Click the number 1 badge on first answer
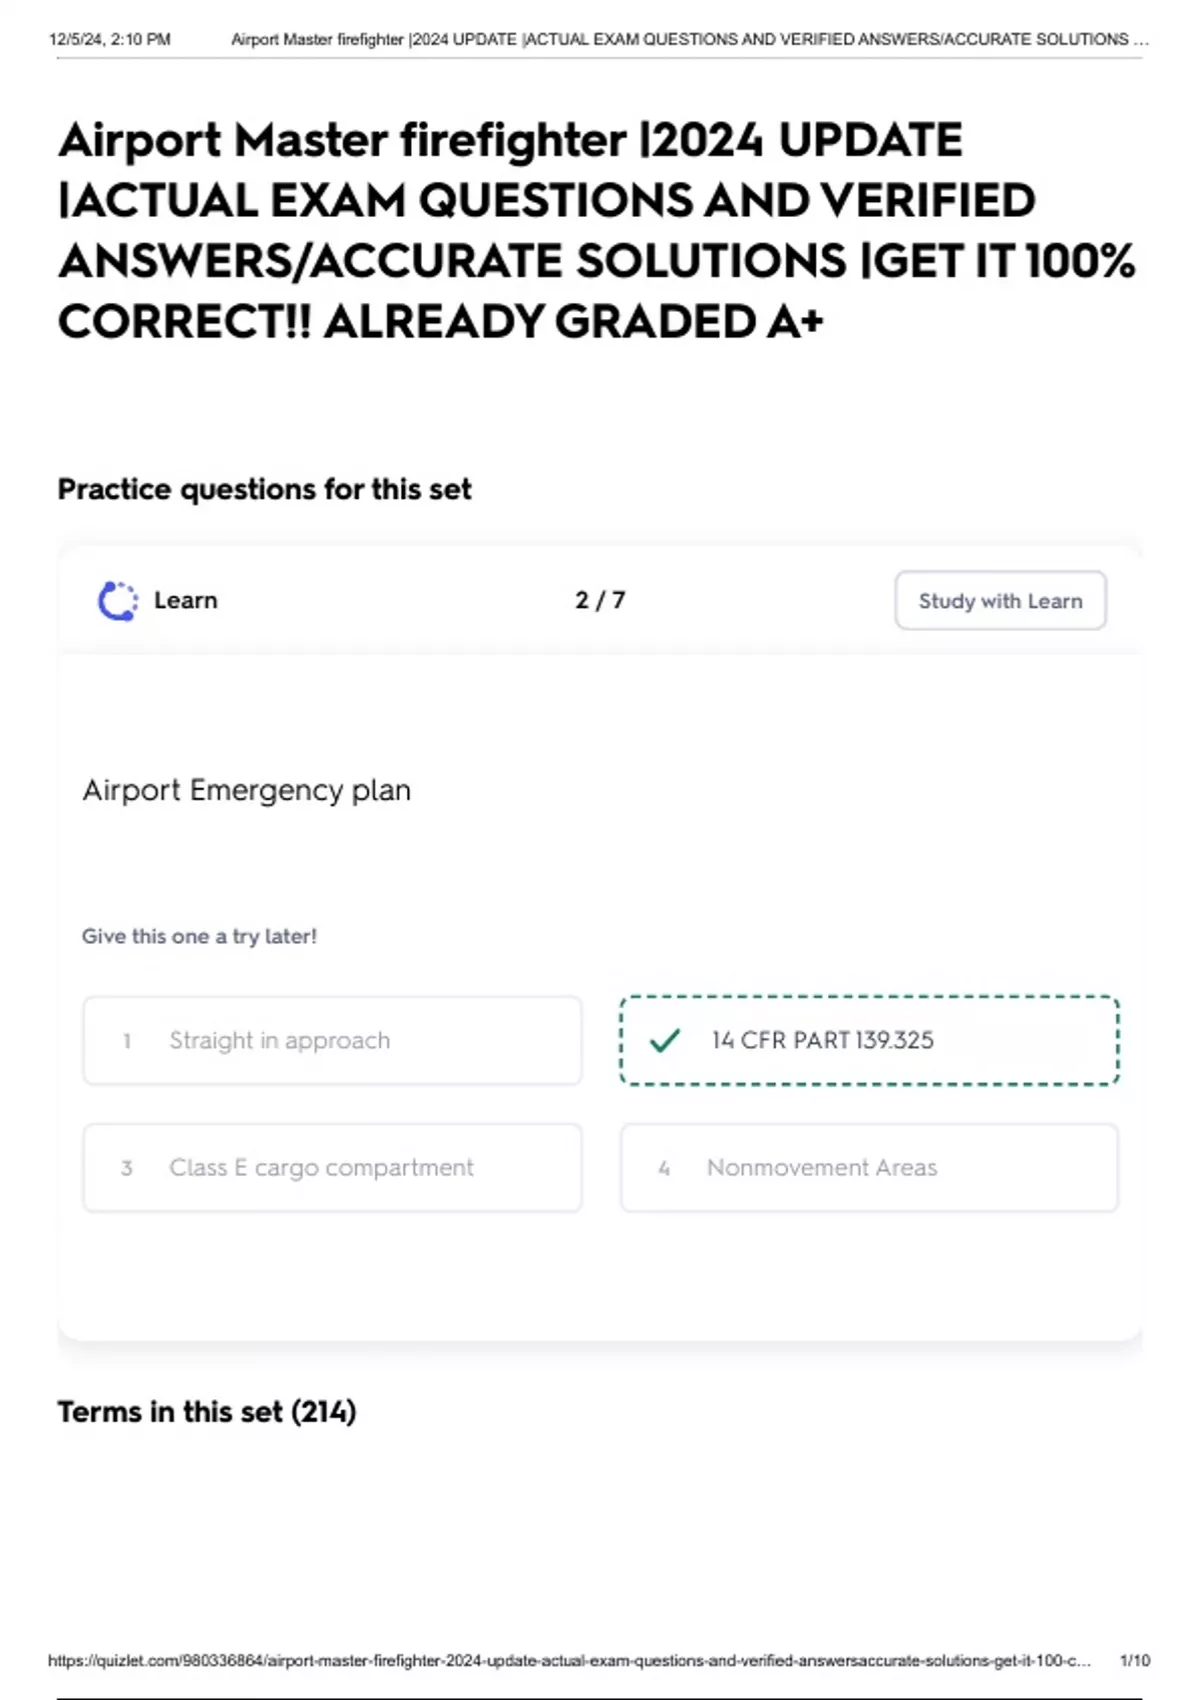 click(127, 1041)
